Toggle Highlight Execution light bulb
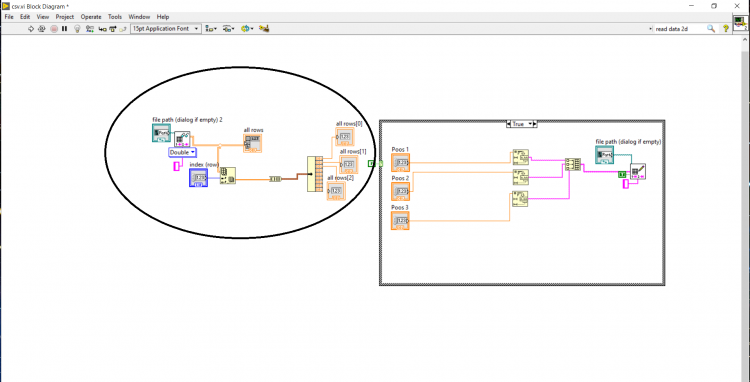This screenshot has width=750, height=382. [x=77, y=29]
